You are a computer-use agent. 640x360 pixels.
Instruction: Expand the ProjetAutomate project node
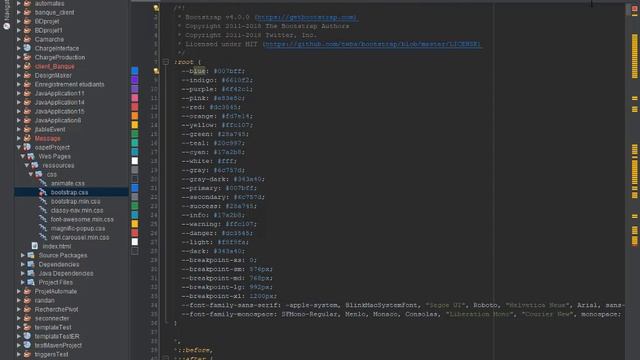click(19, 291)
